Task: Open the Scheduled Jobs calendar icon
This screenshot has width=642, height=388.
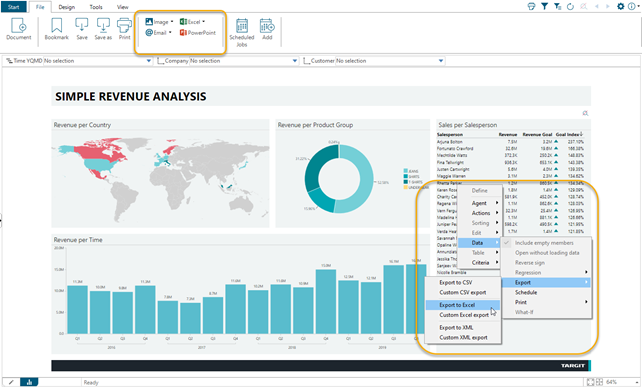Action: click(242, 26)
